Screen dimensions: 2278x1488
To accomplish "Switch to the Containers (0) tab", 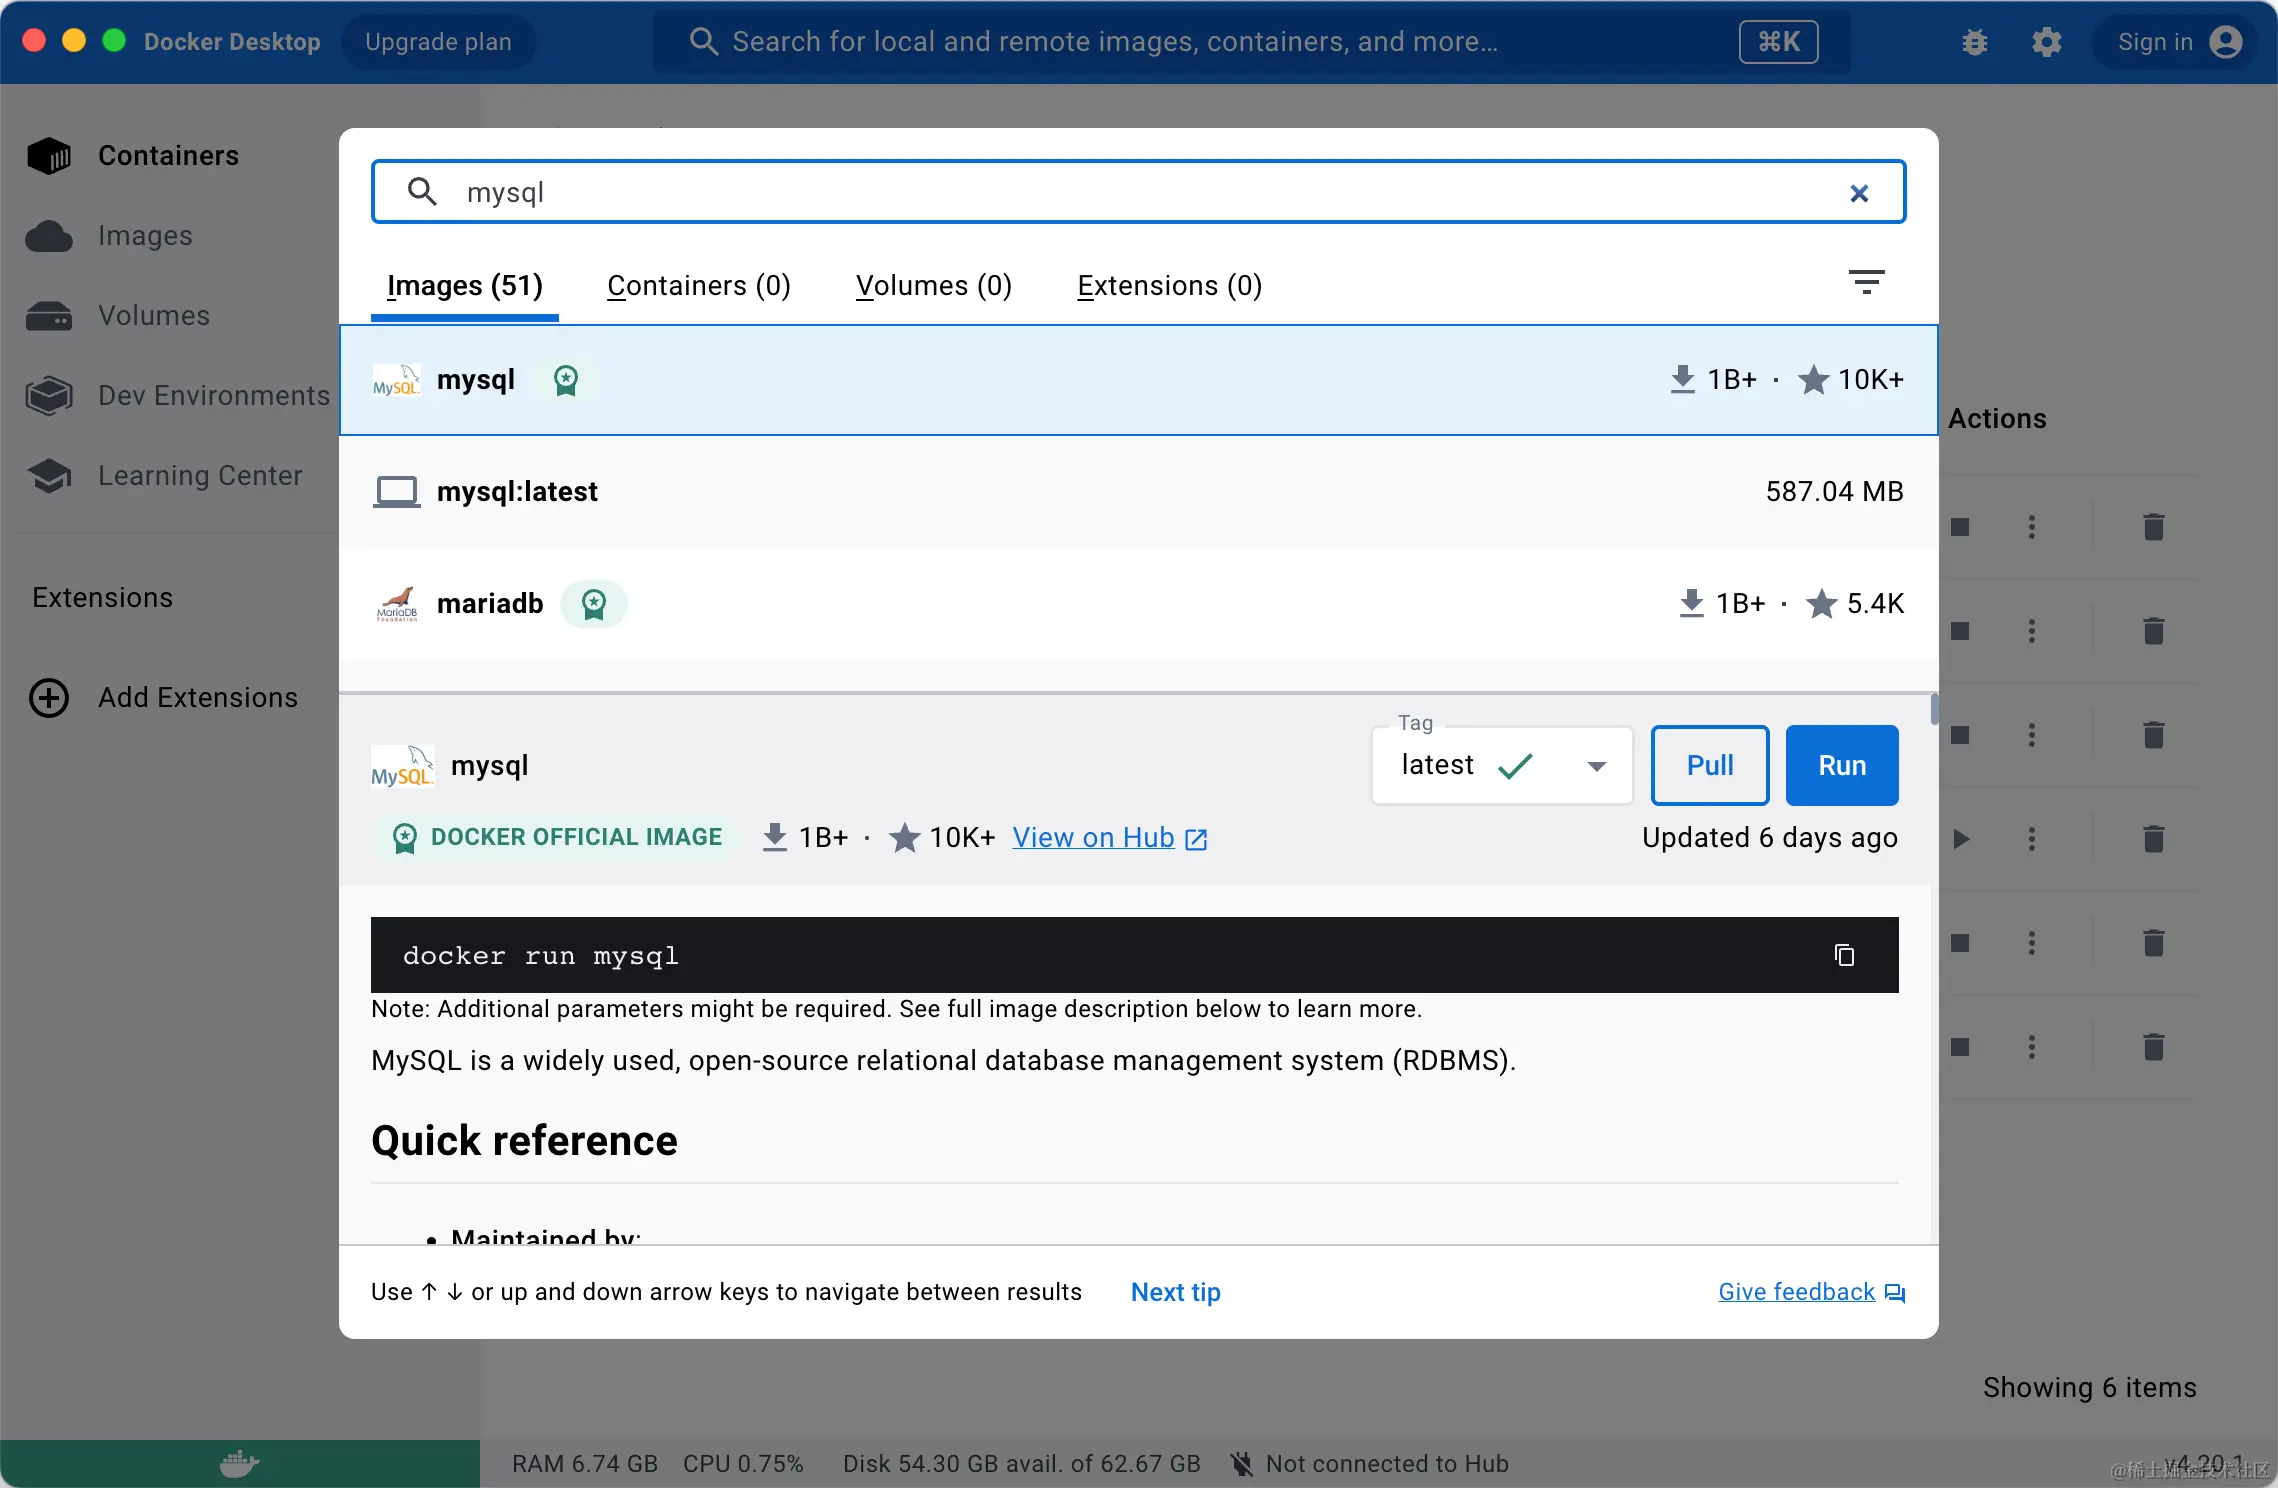I will click(x=699, y=286).
